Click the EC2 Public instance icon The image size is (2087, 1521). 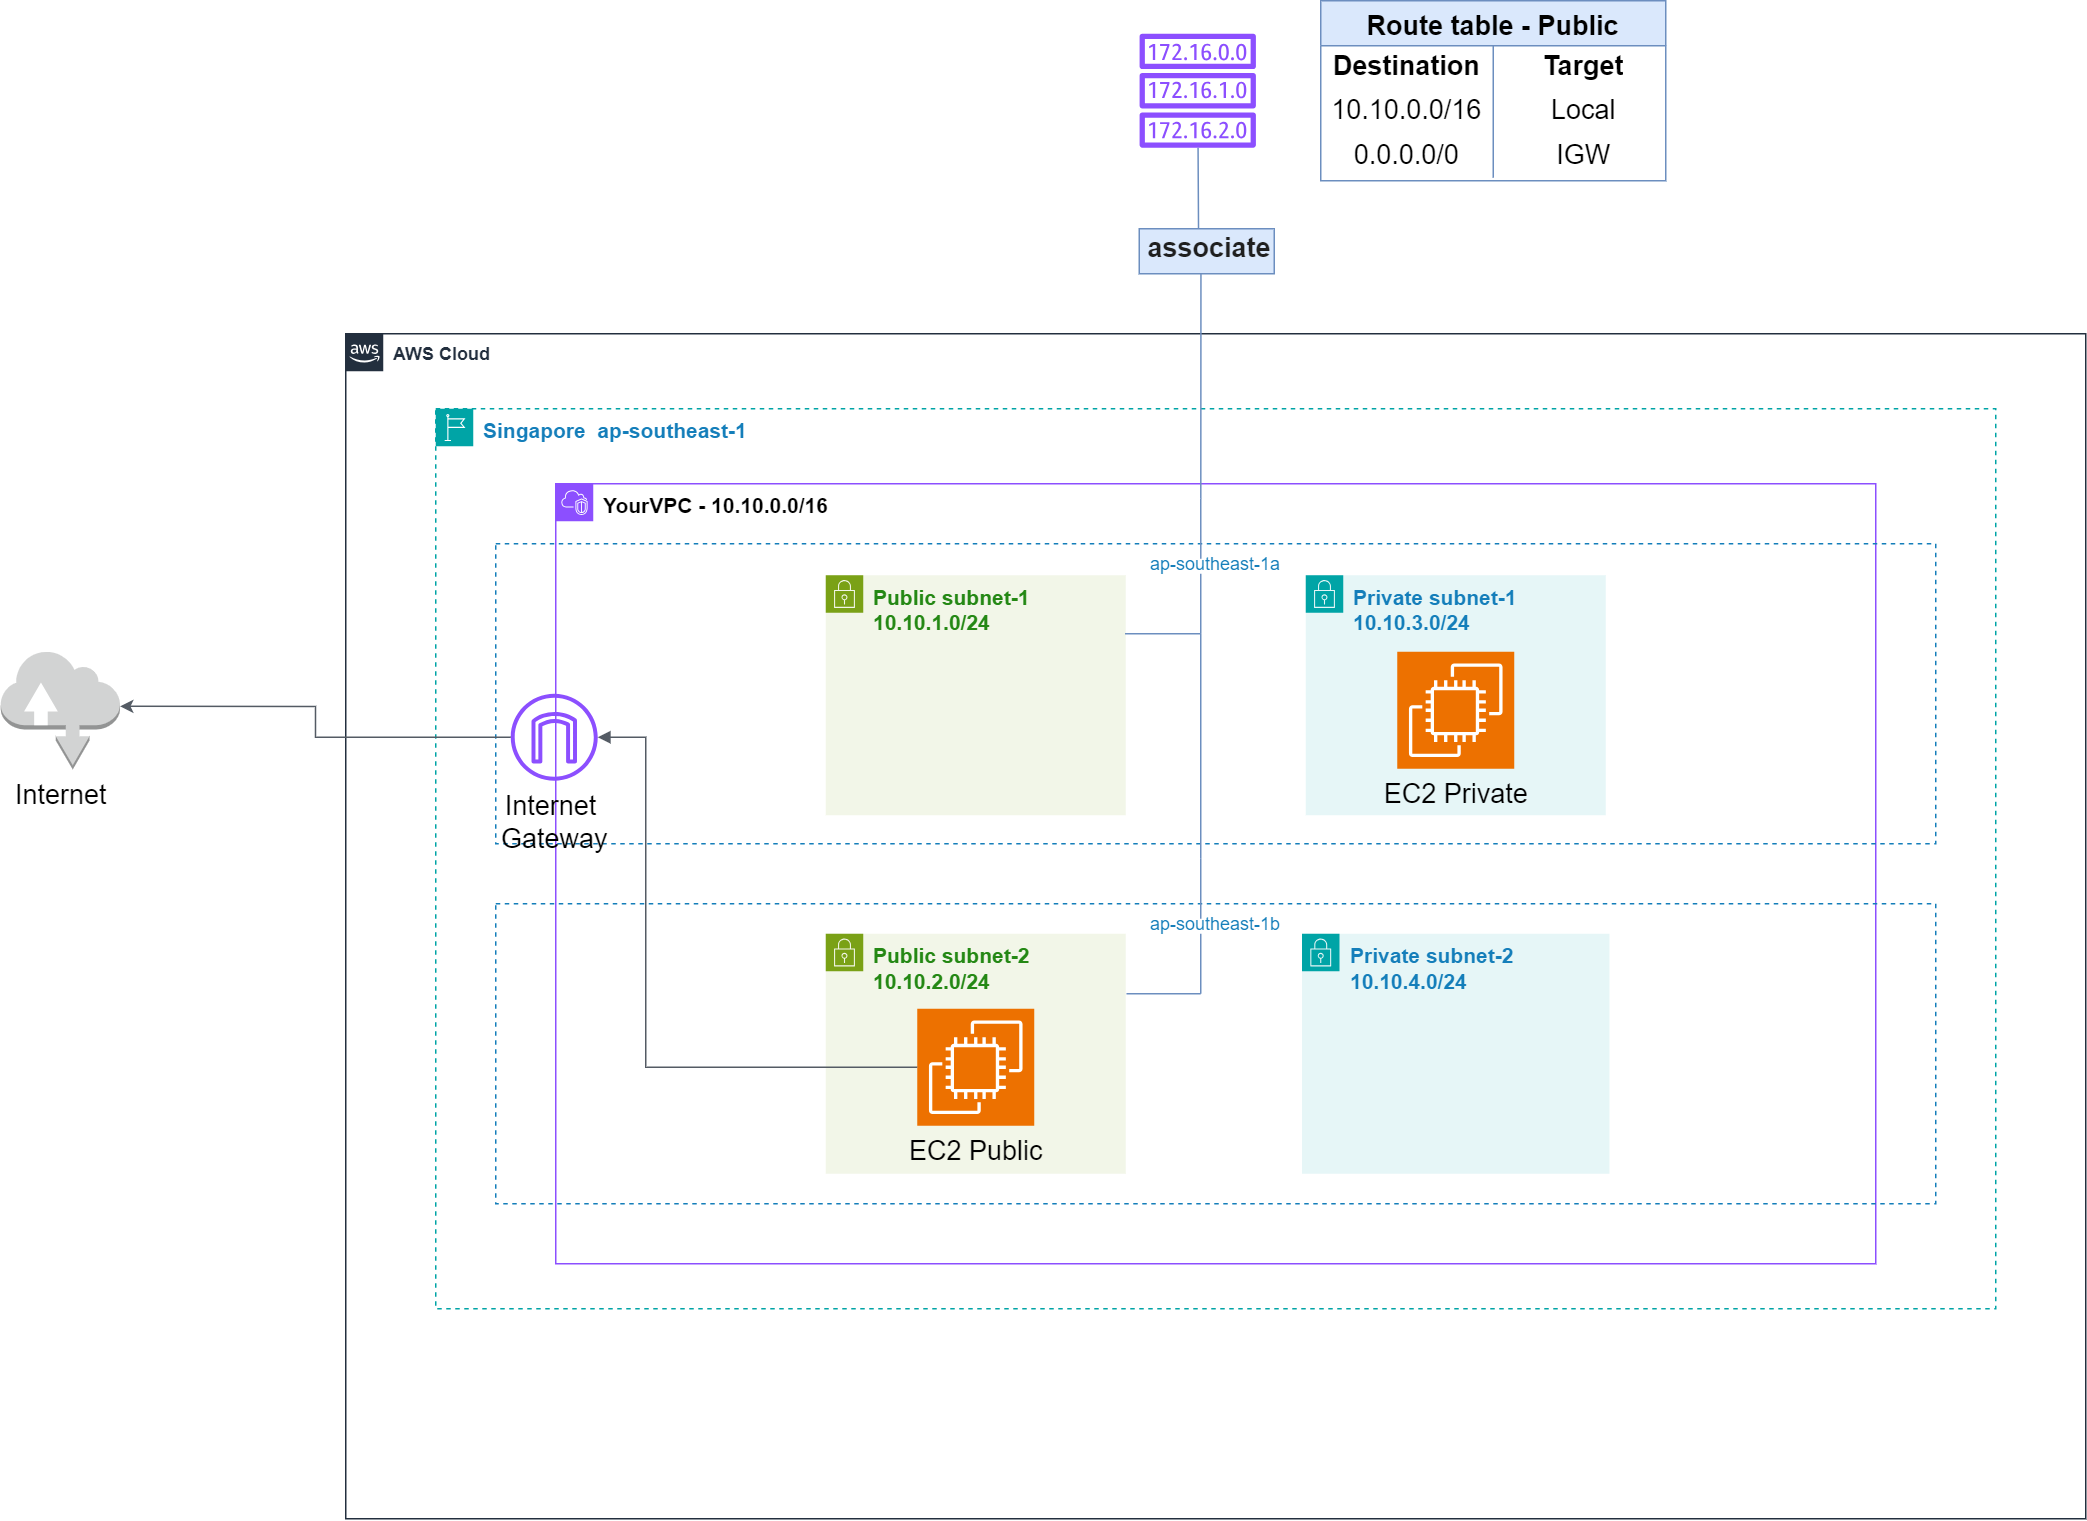(x=975, y=1067)
